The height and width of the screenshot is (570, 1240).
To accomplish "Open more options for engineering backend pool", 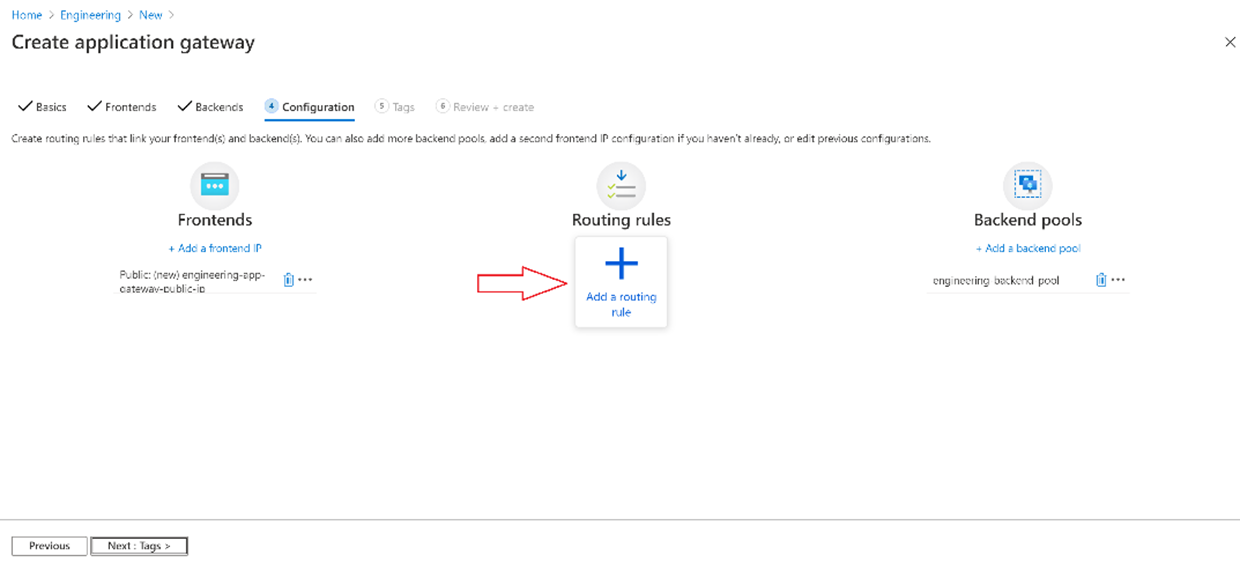I will 1118,280.
